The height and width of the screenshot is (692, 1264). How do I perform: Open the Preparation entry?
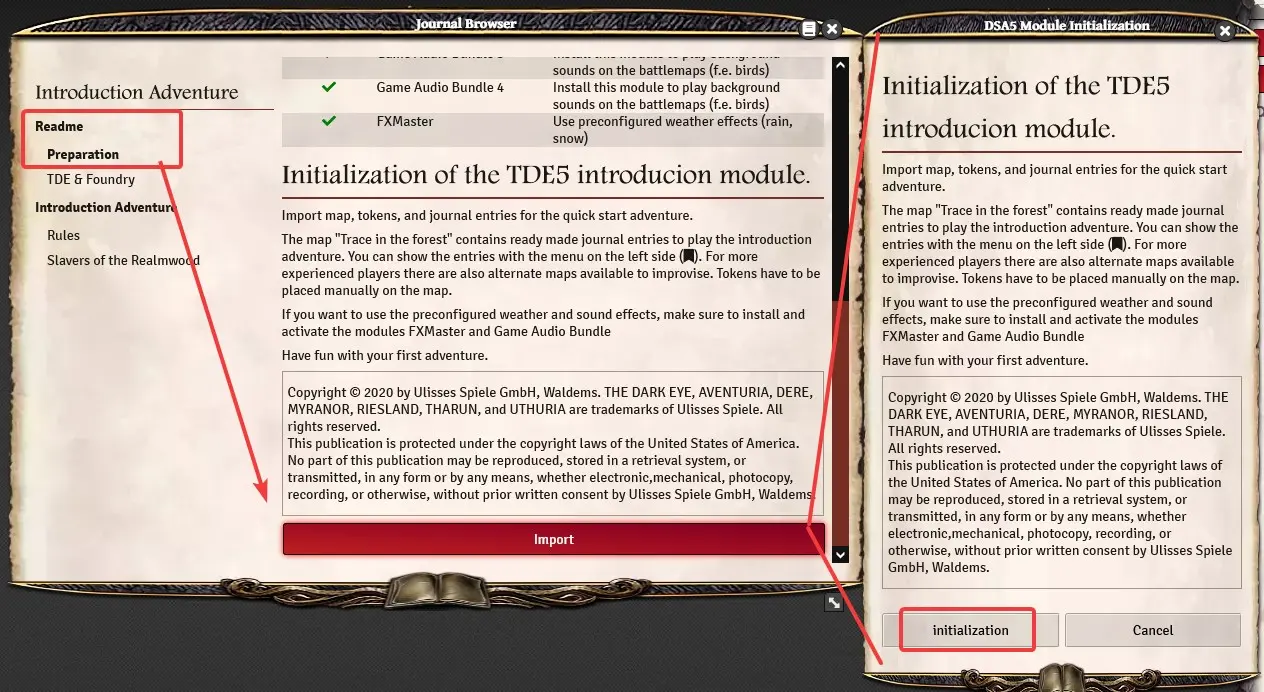(x=83, y=154)
